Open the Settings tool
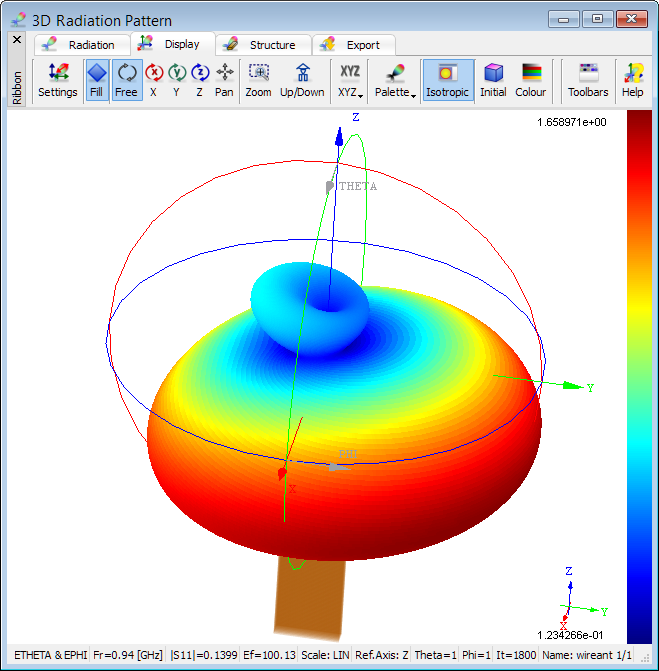 click(x=58, y=81)
